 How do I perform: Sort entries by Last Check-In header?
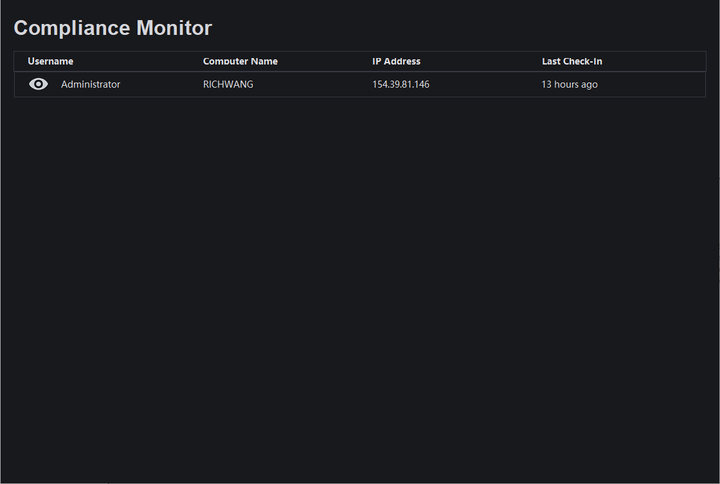572,61
